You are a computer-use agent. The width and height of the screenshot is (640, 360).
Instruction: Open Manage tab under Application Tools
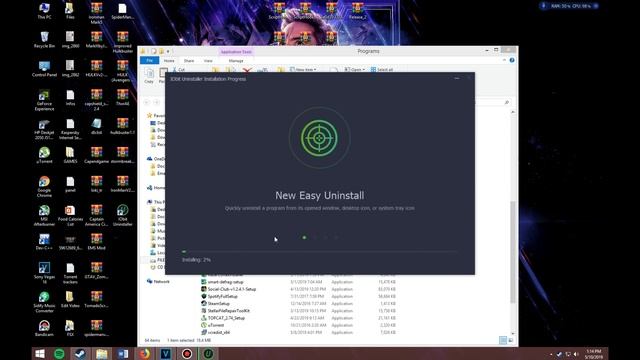click(236, 60)
